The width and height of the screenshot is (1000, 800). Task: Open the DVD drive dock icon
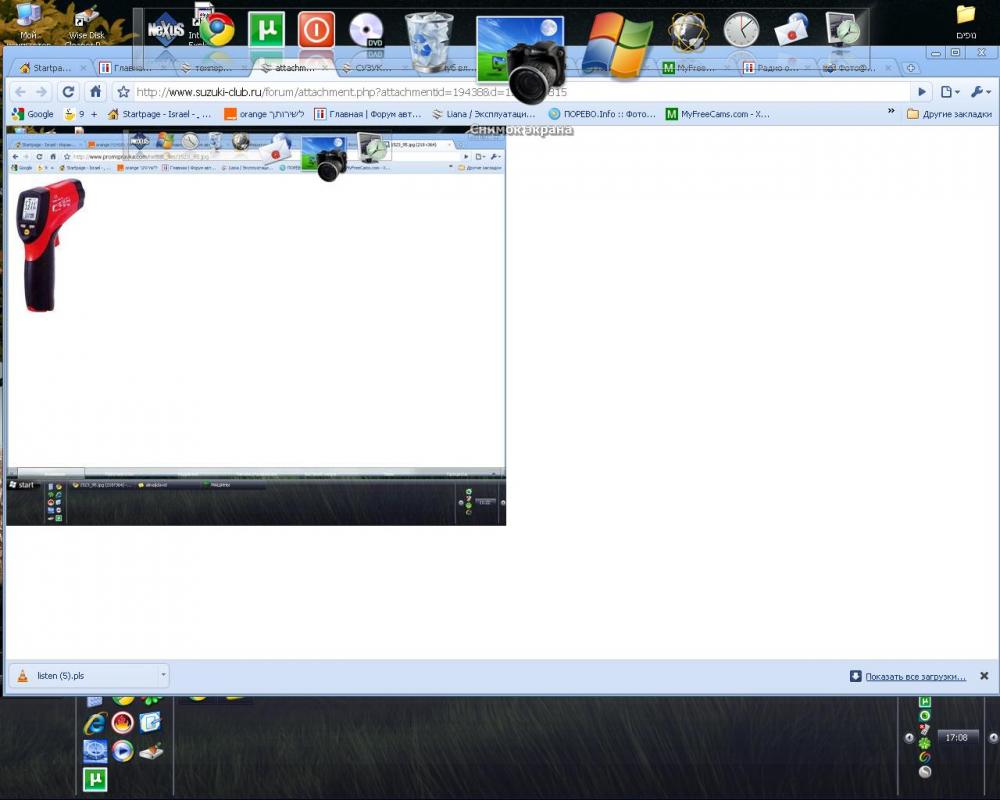[x=367, y=31]
